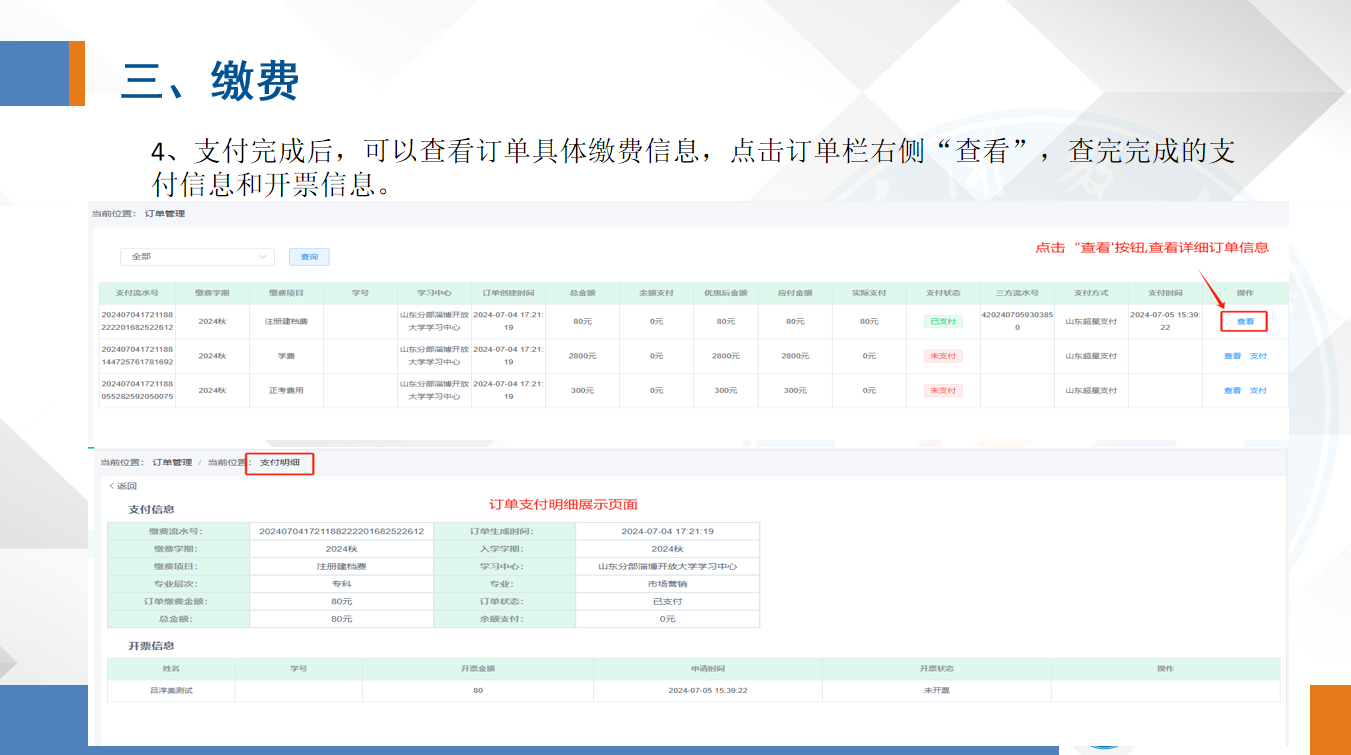Click 查看 for the 学费 order

tap(1232, 356)
